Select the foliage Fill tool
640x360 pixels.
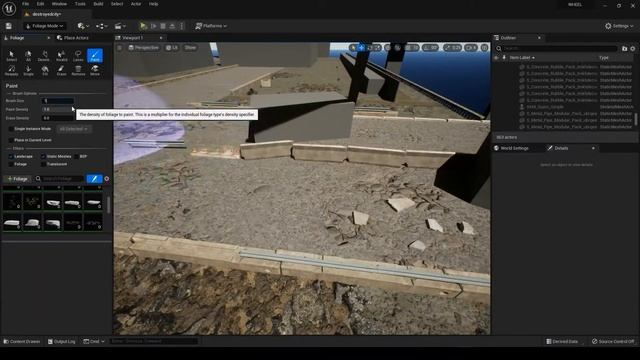click(45, 71)
